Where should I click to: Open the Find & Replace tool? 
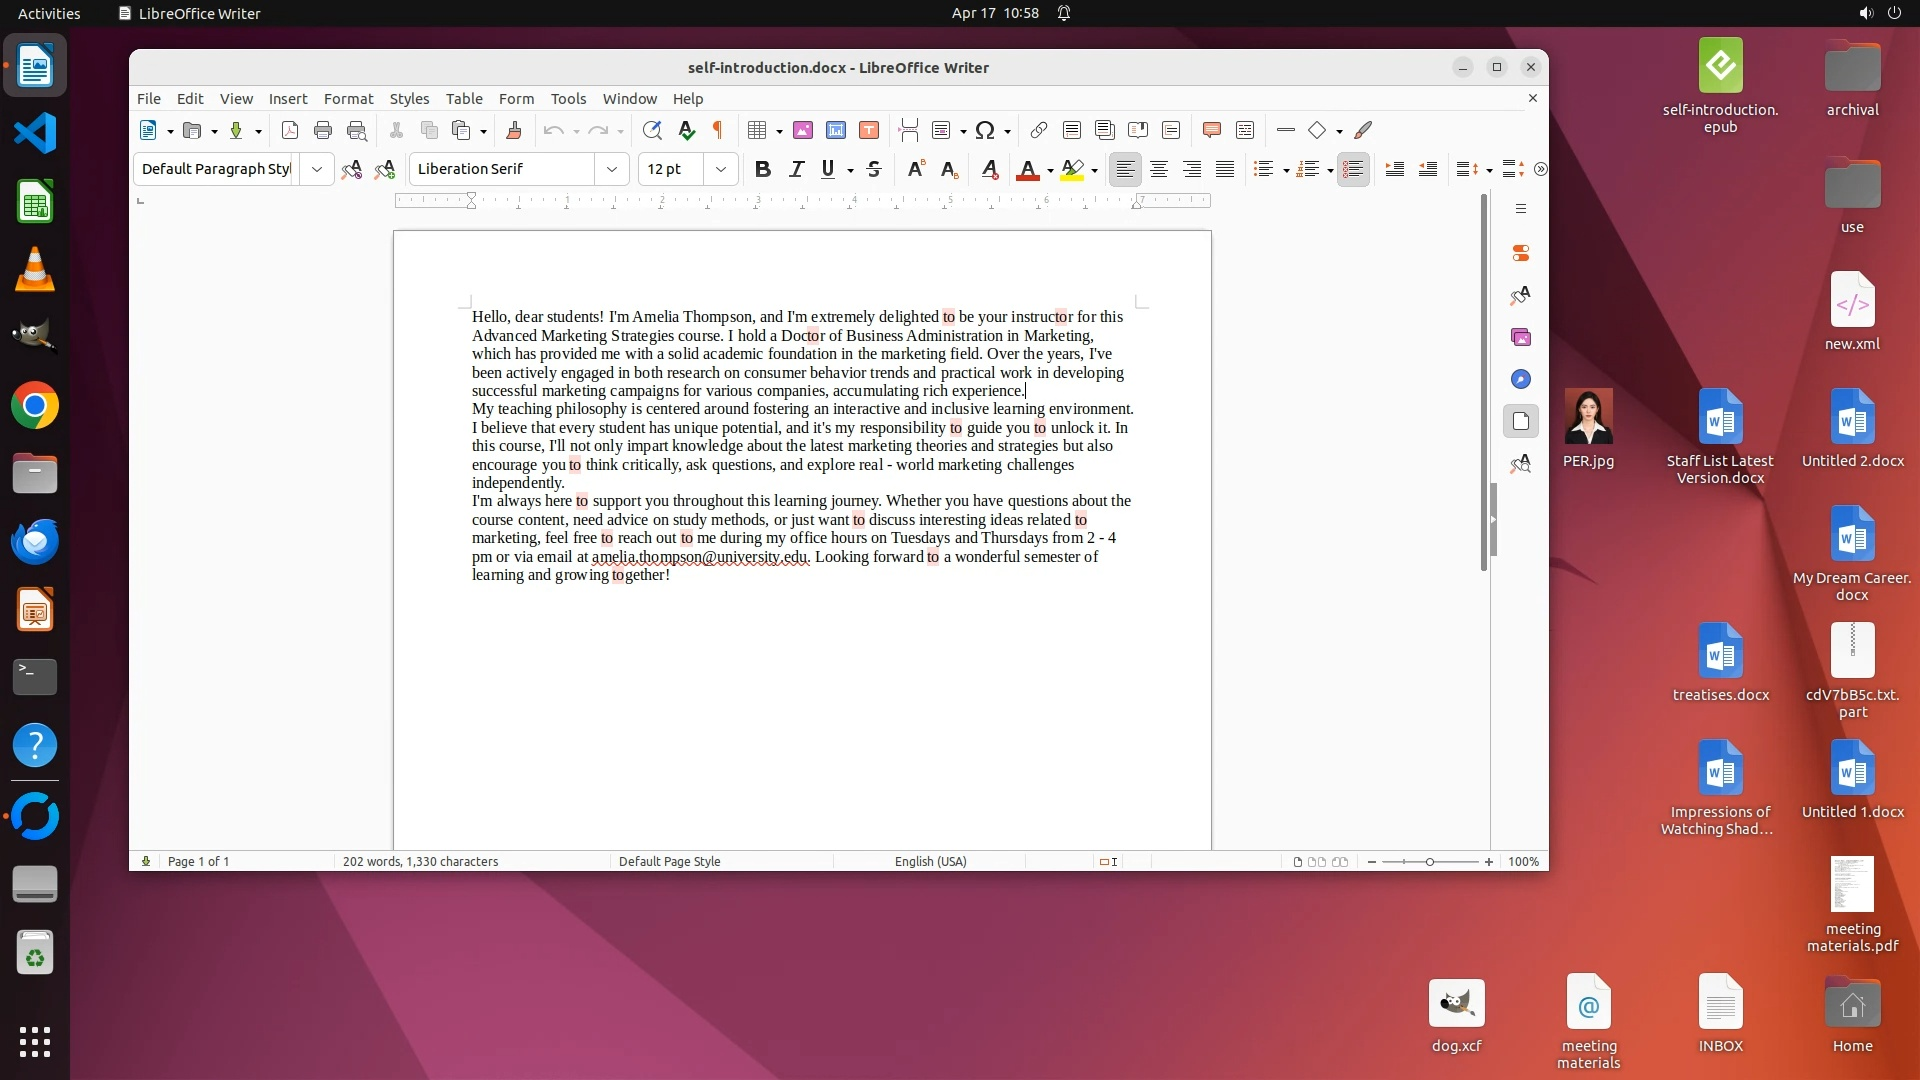click(x=652, y=130)
